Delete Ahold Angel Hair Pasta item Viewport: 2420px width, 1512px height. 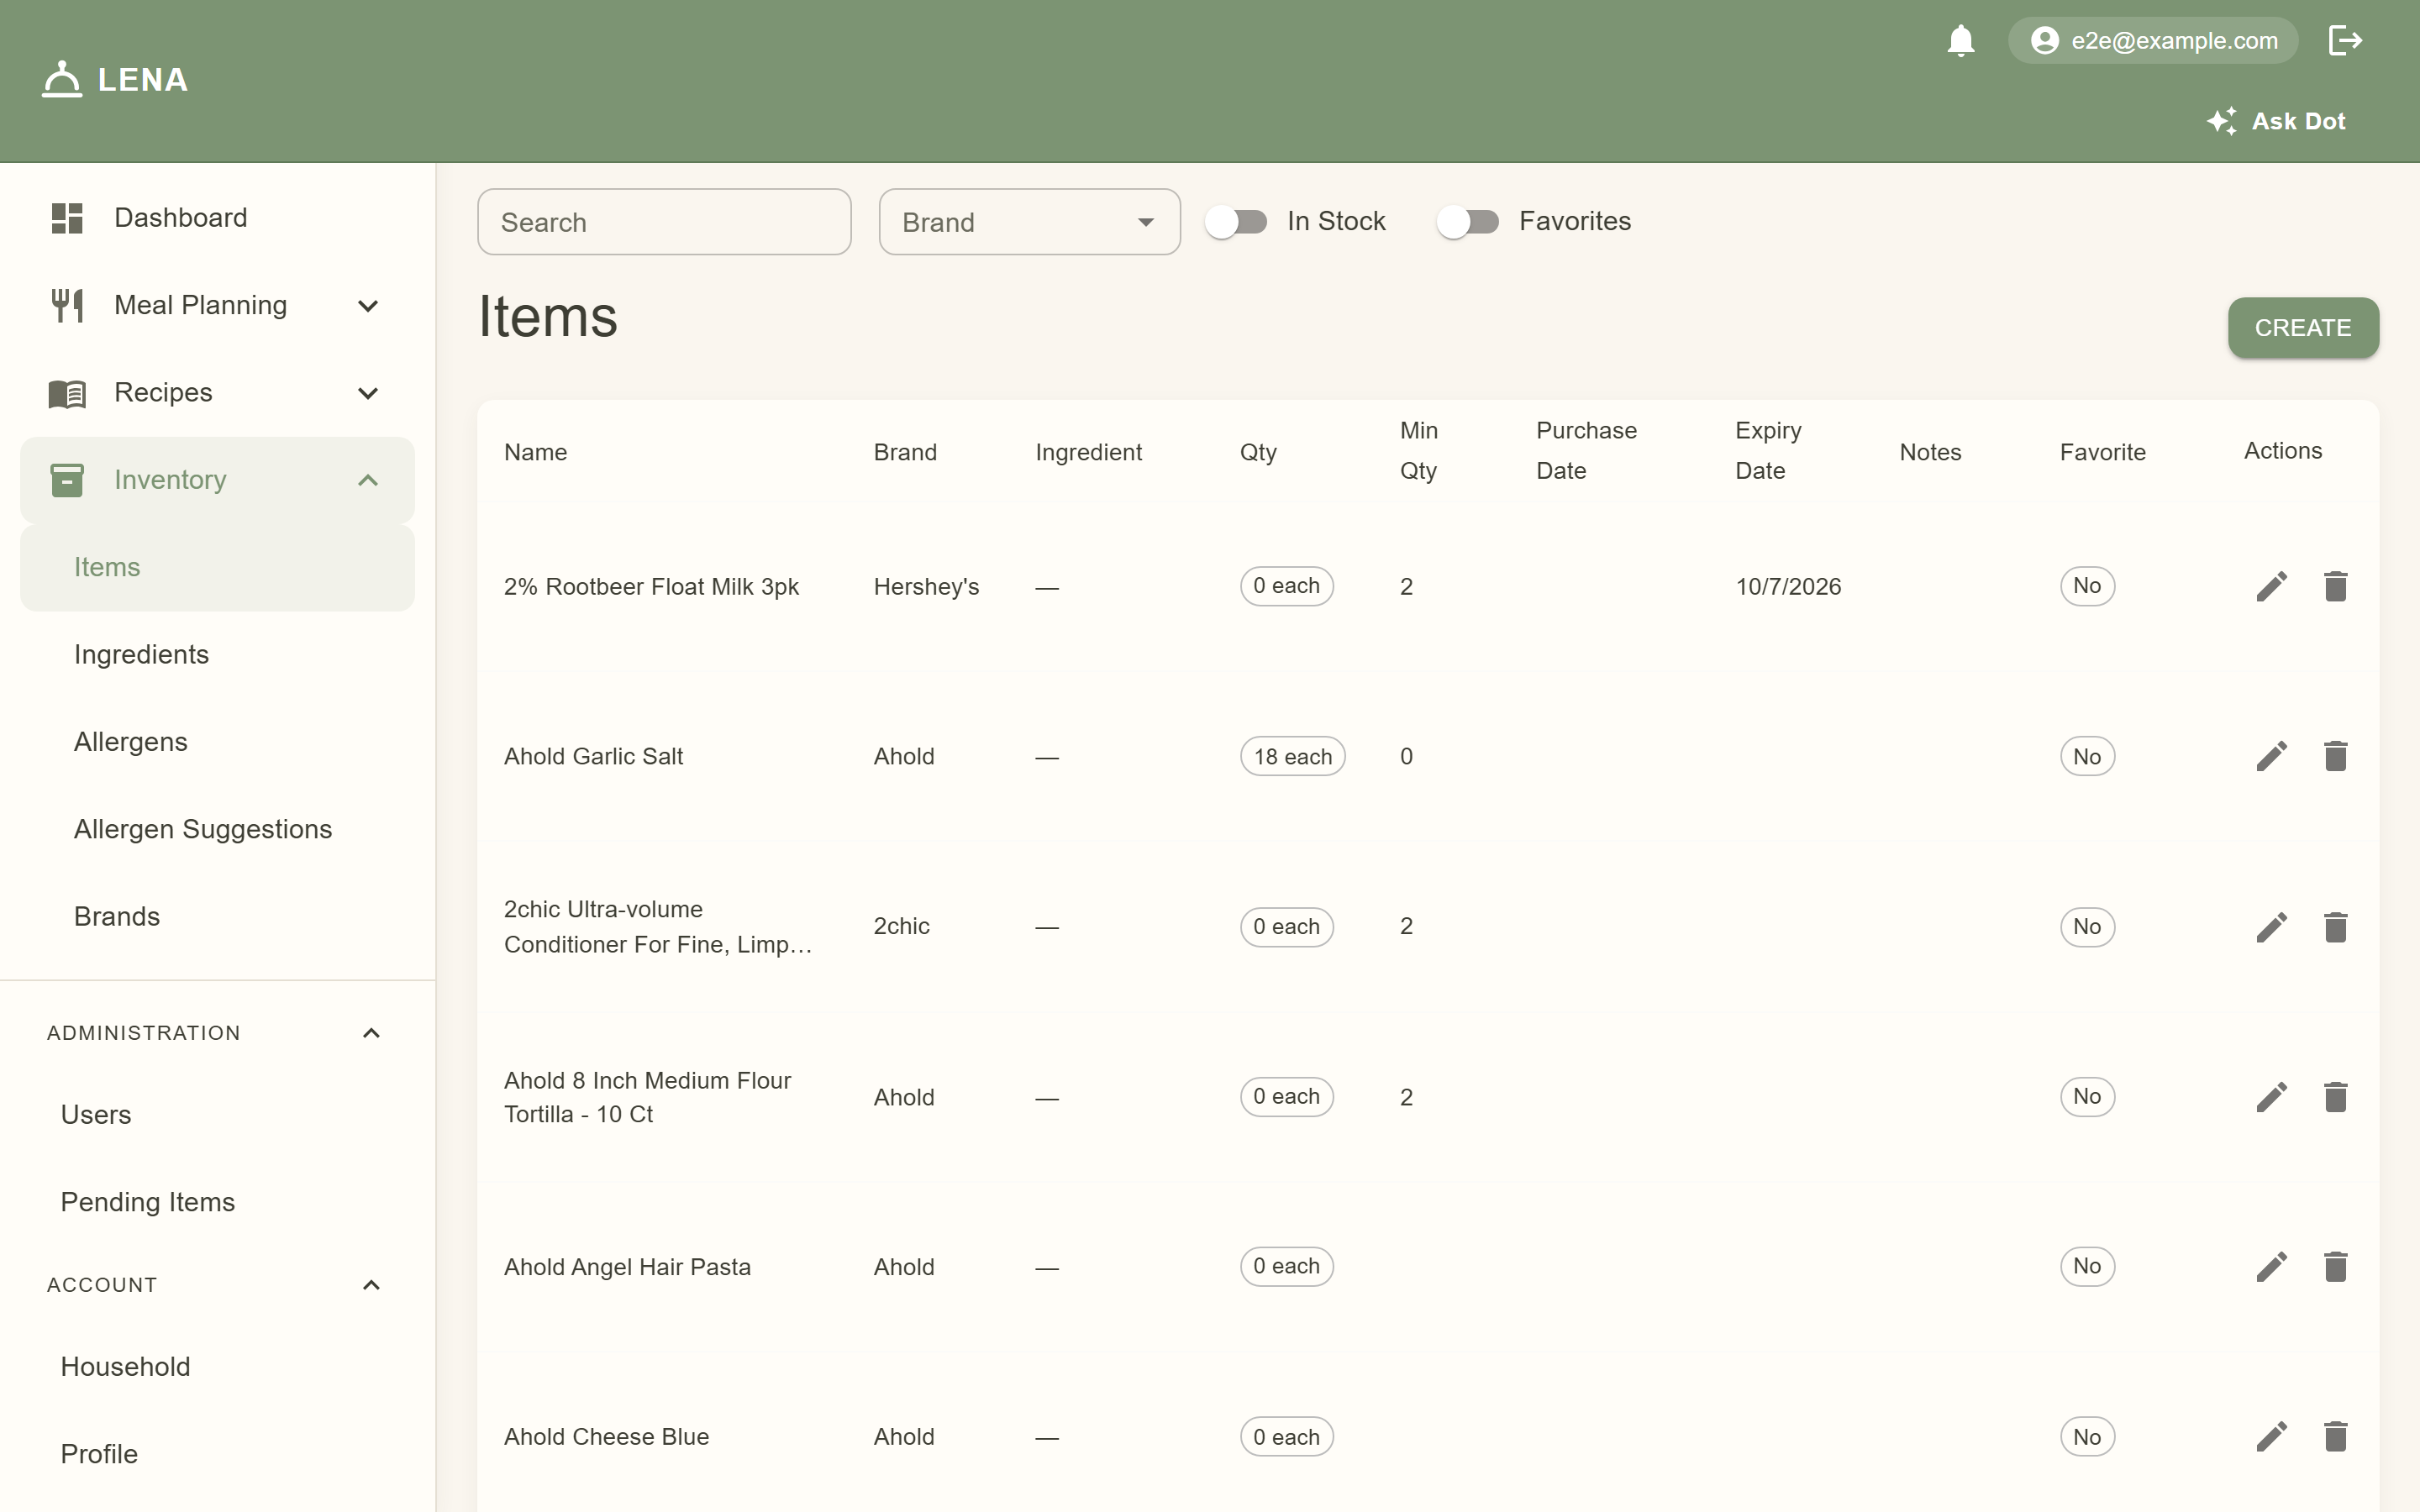click(x=2335, y=1267)
